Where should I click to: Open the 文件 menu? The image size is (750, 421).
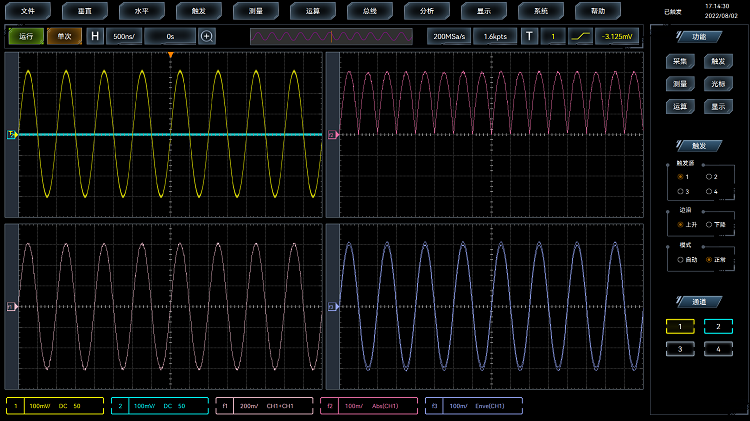(x=28, y=10)
